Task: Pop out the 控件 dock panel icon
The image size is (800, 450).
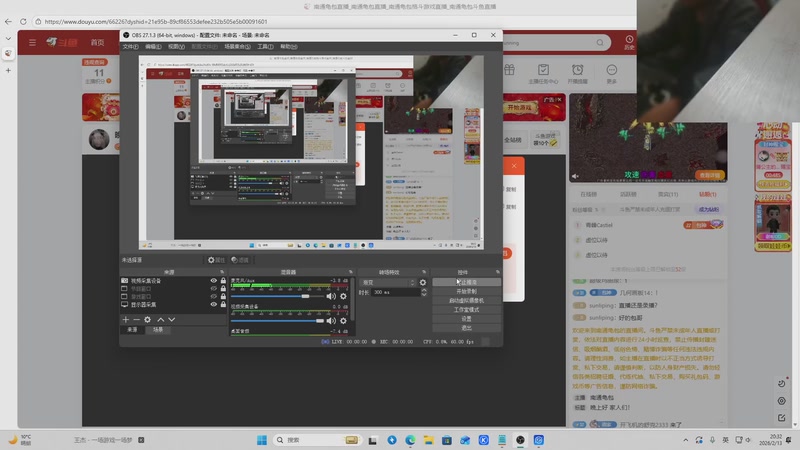Action: 497,272
